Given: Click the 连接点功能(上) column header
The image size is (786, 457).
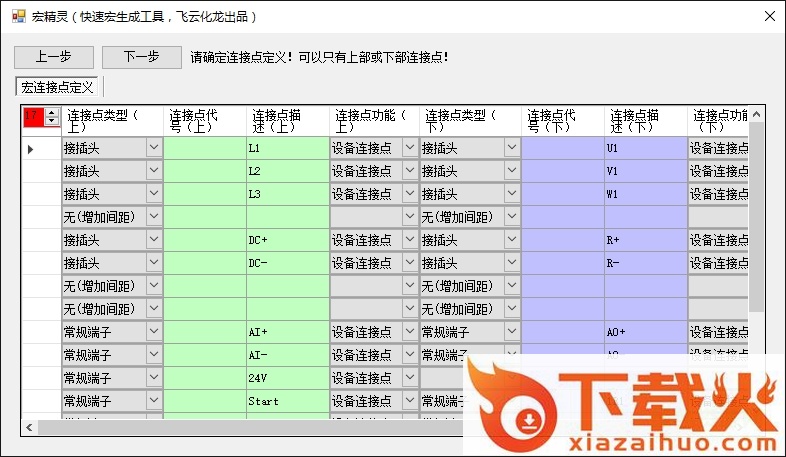Looking at the screenshot, I should pyautogui.click(x=374, y=121).
